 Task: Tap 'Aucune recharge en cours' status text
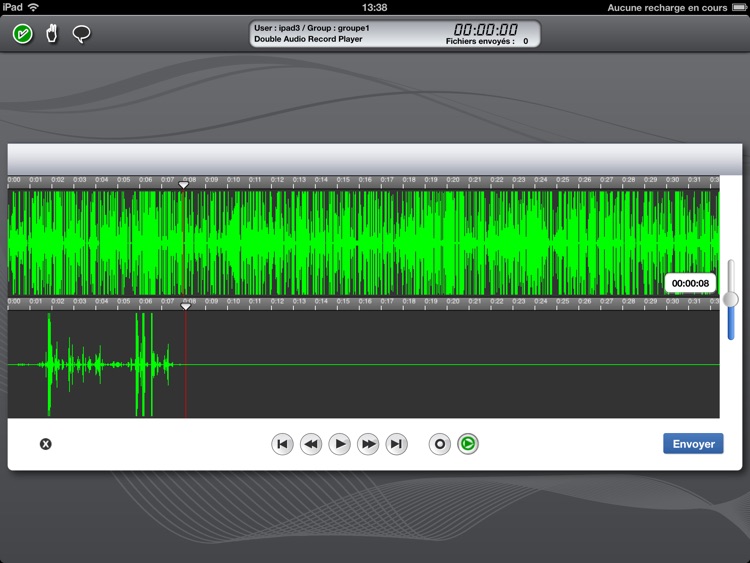(667, 8)
